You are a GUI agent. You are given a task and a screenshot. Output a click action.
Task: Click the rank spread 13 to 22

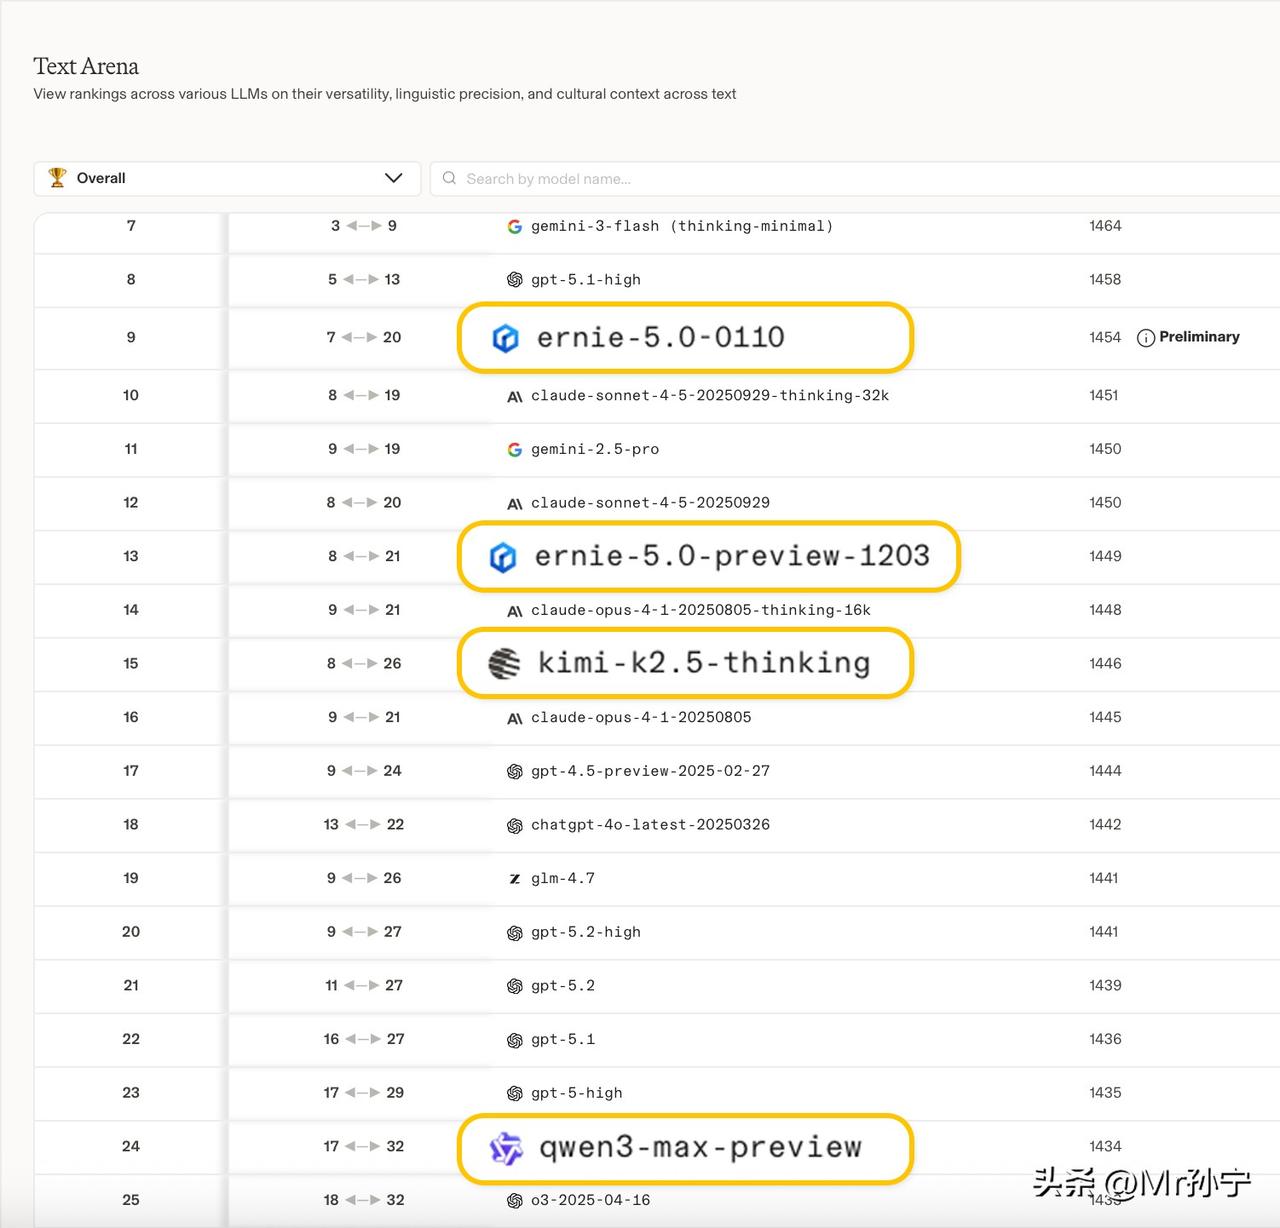[364, 825]
